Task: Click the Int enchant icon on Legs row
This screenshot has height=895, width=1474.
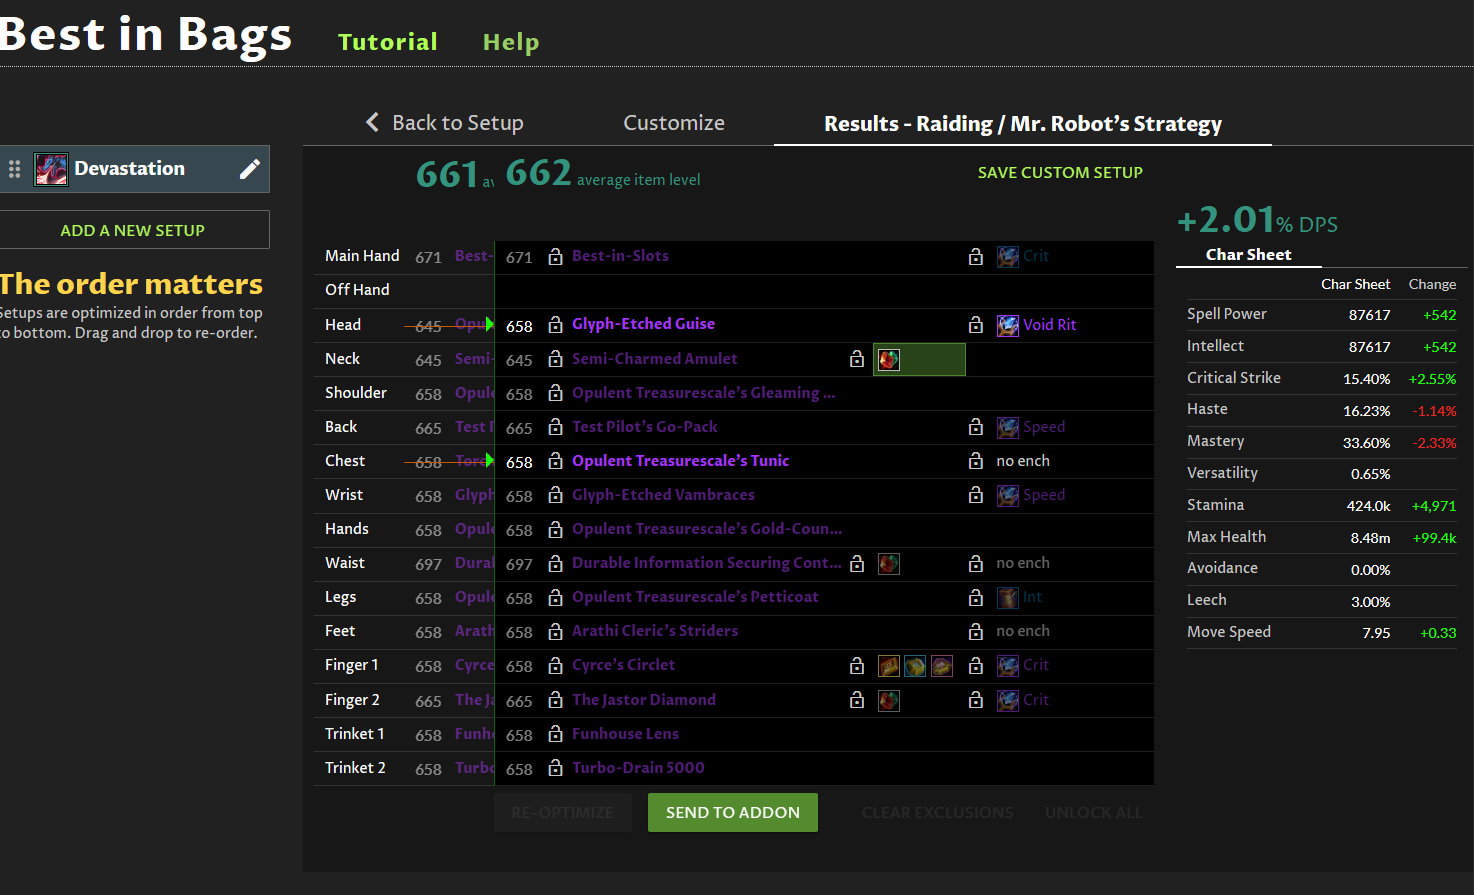Action: pos(1008,597)
